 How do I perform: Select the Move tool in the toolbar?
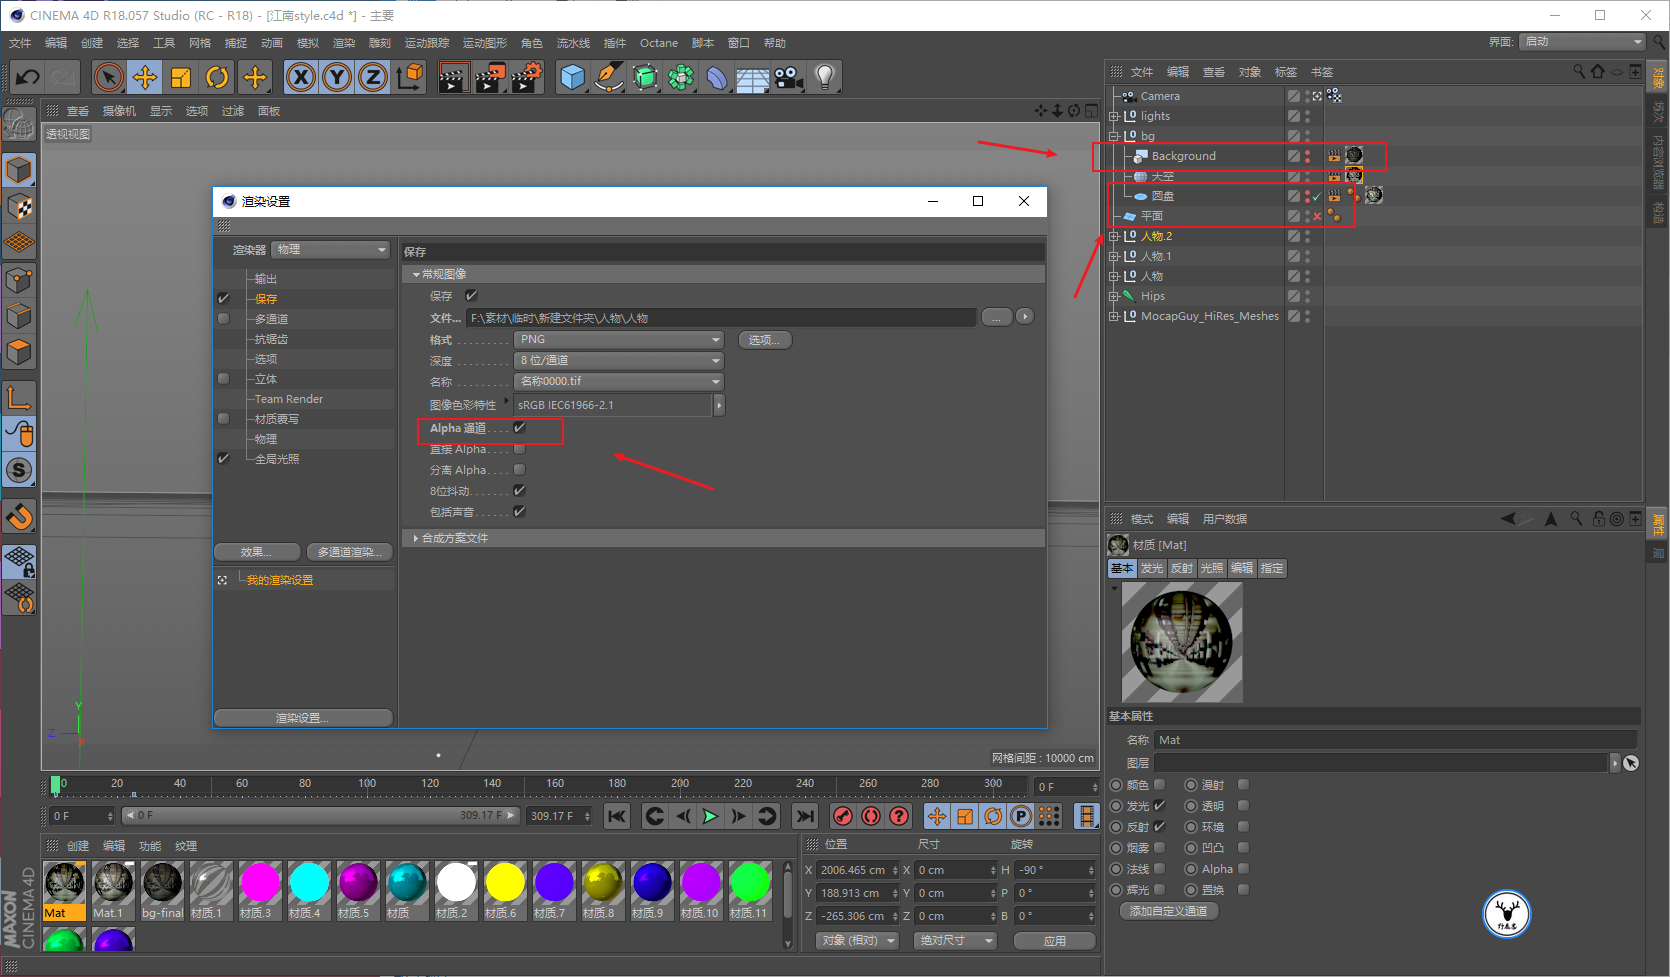145,77
